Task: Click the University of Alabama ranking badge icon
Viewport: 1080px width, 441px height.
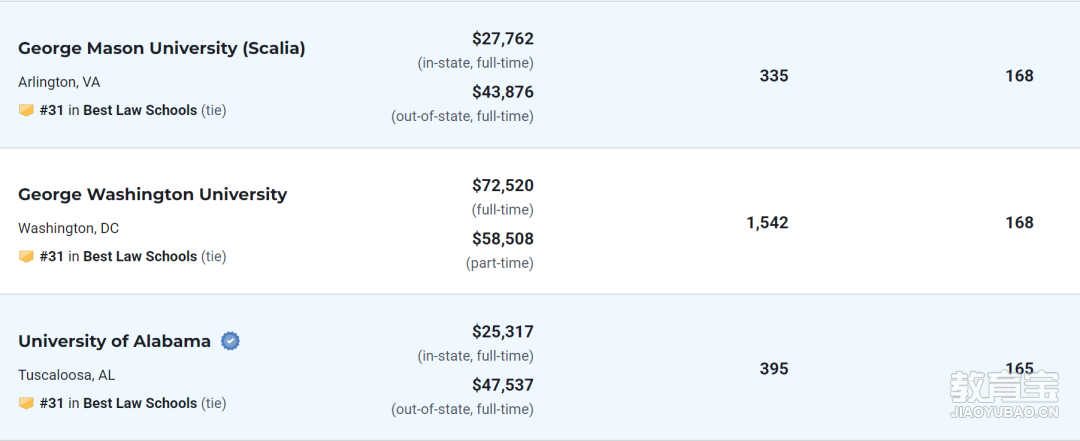Action: coord(26,403)
